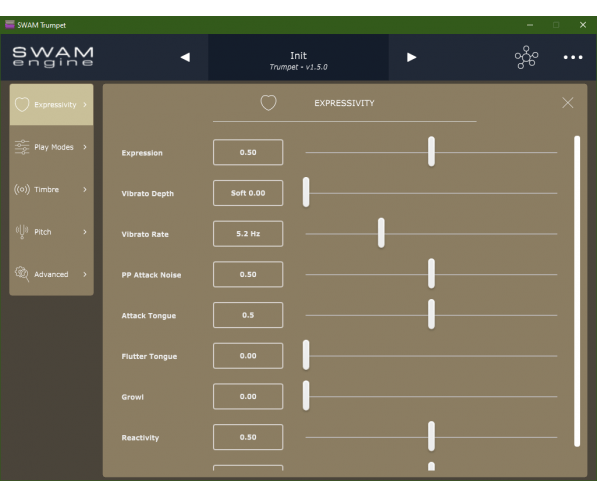This screenshot has width=597, height=497.
Task: Close the SWAM Trumpet window
Action: [583, 25]
